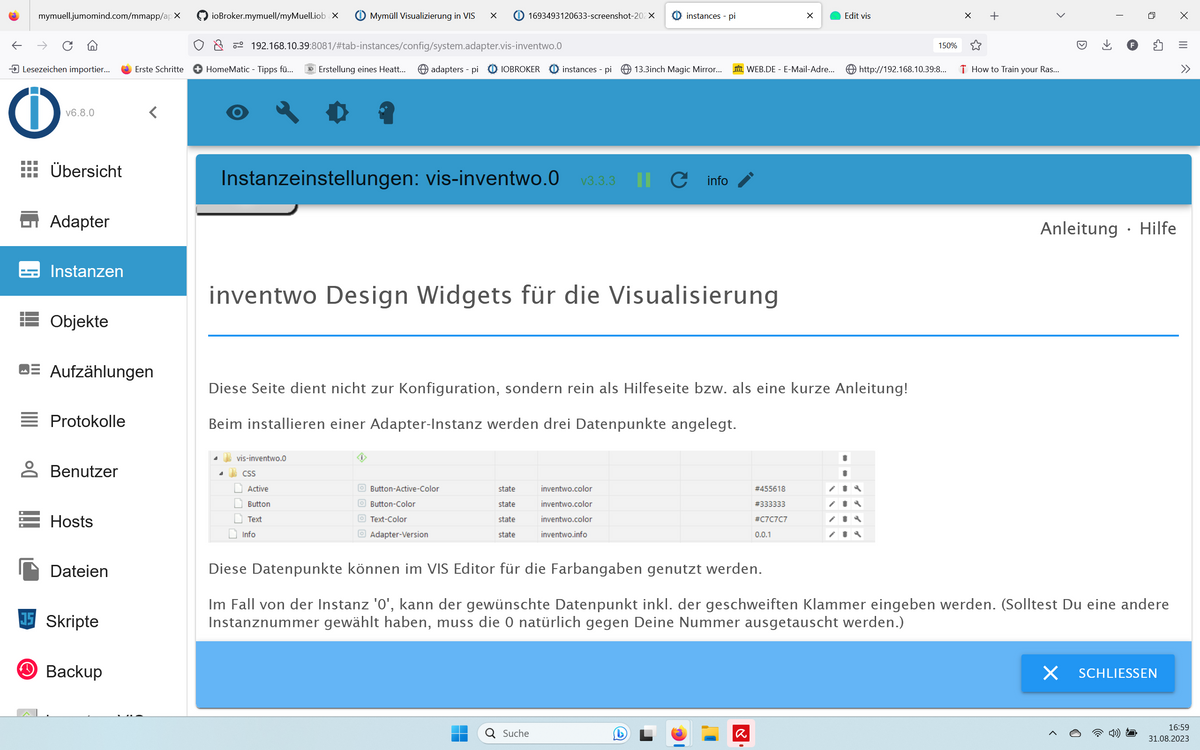The image size is (1200, 750).
Task: Reload the current page
Action: coord(67,45)
